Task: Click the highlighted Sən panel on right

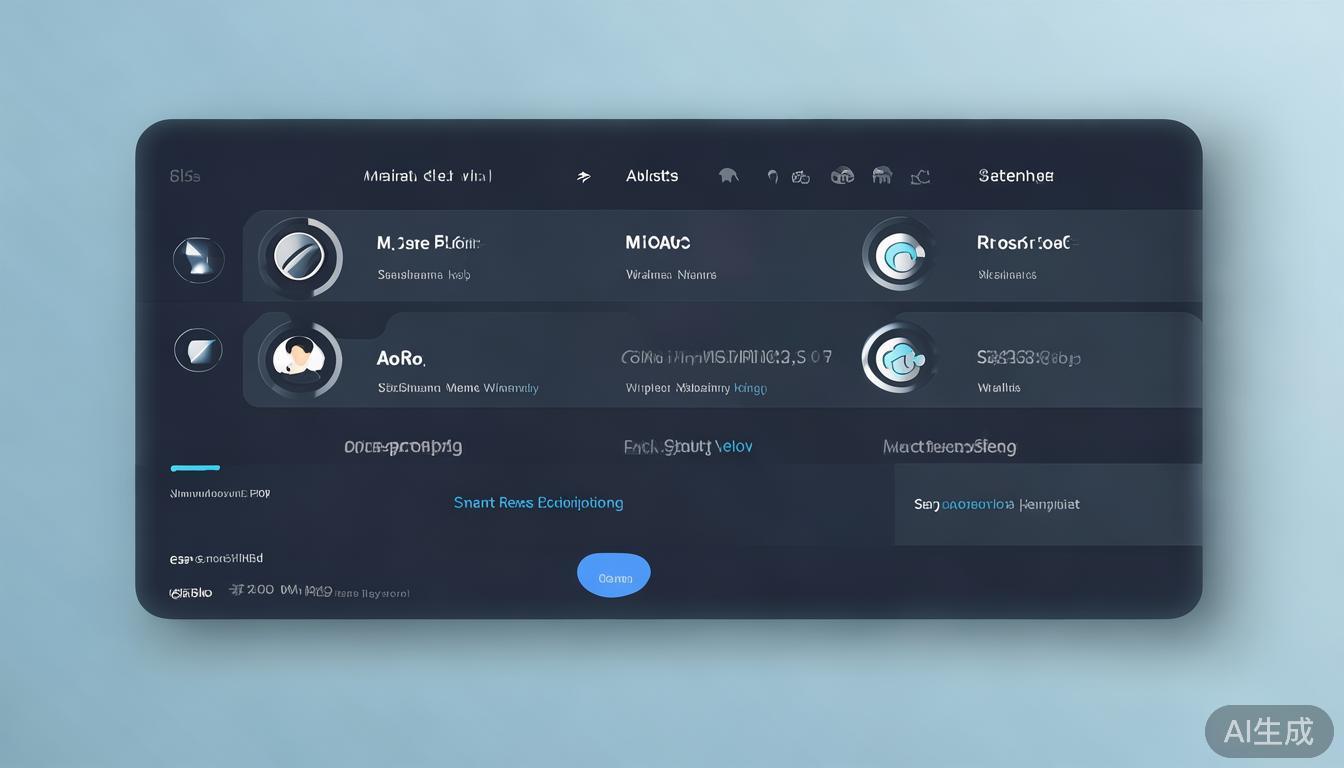Action: 1047,504
